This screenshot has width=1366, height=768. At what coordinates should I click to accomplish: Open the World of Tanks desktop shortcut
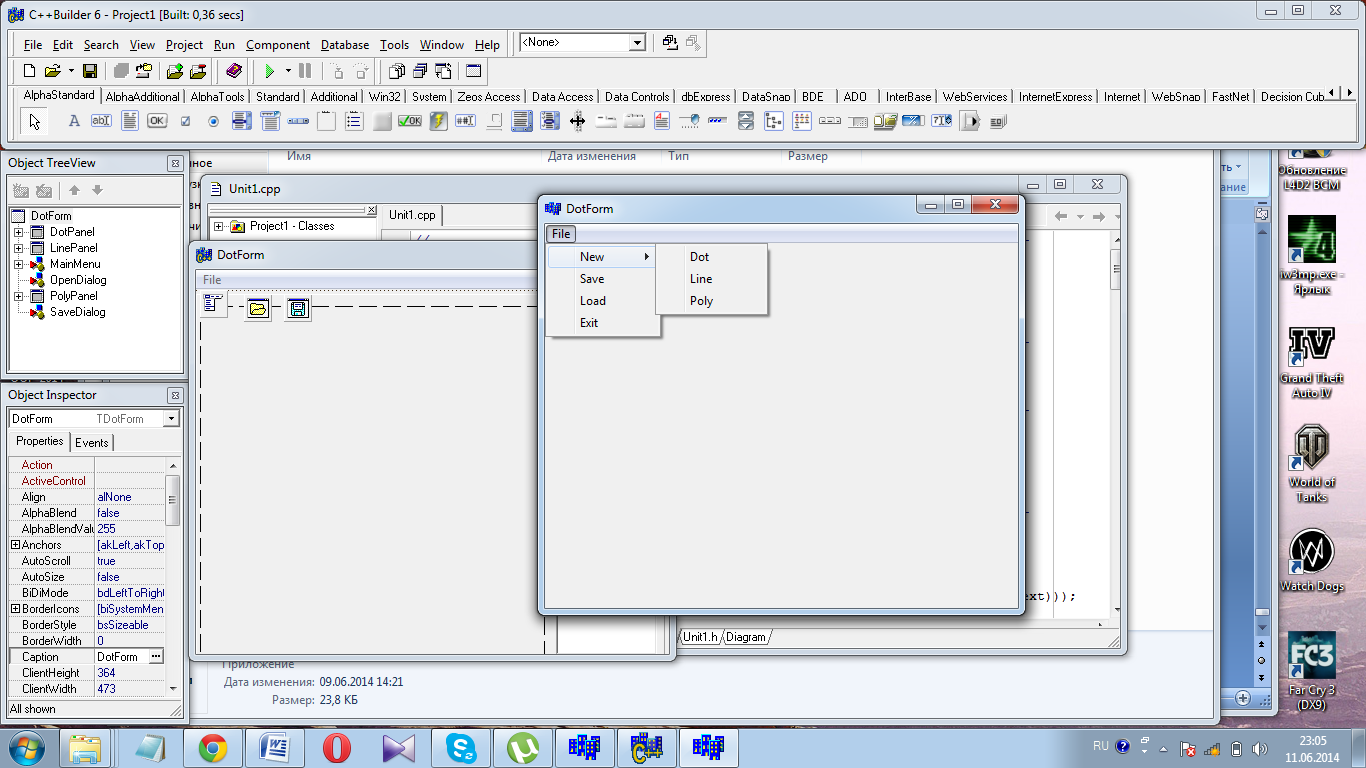(1311, 463)
